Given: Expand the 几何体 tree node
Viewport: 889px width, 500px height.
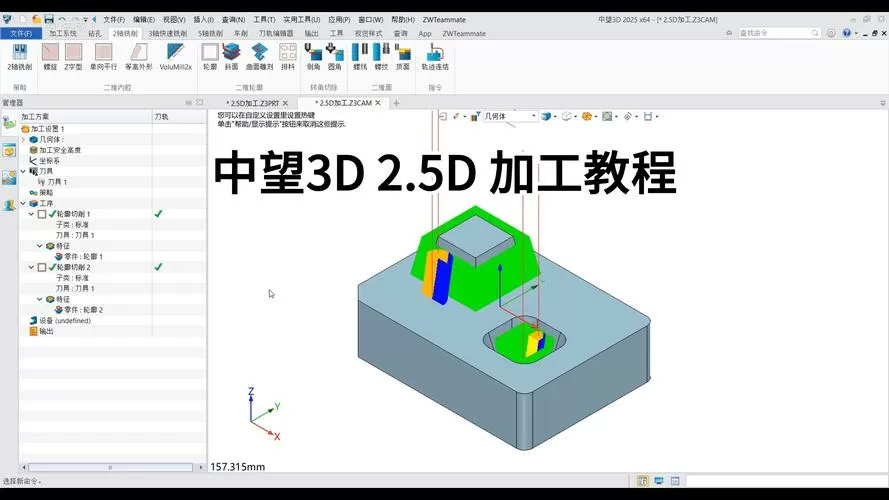Looking at the screenshot, I should (23, 139).
